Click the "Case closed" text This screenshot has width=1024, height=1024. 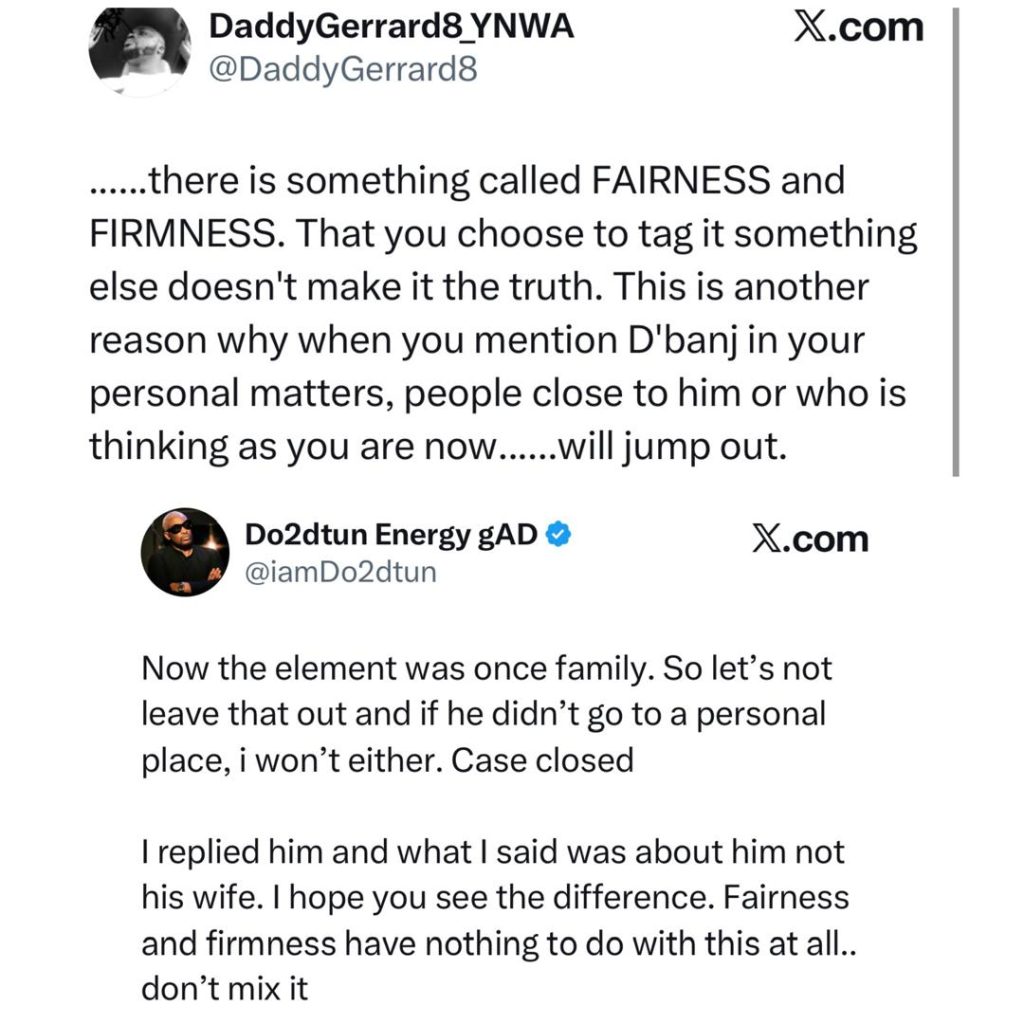[543, 760]
